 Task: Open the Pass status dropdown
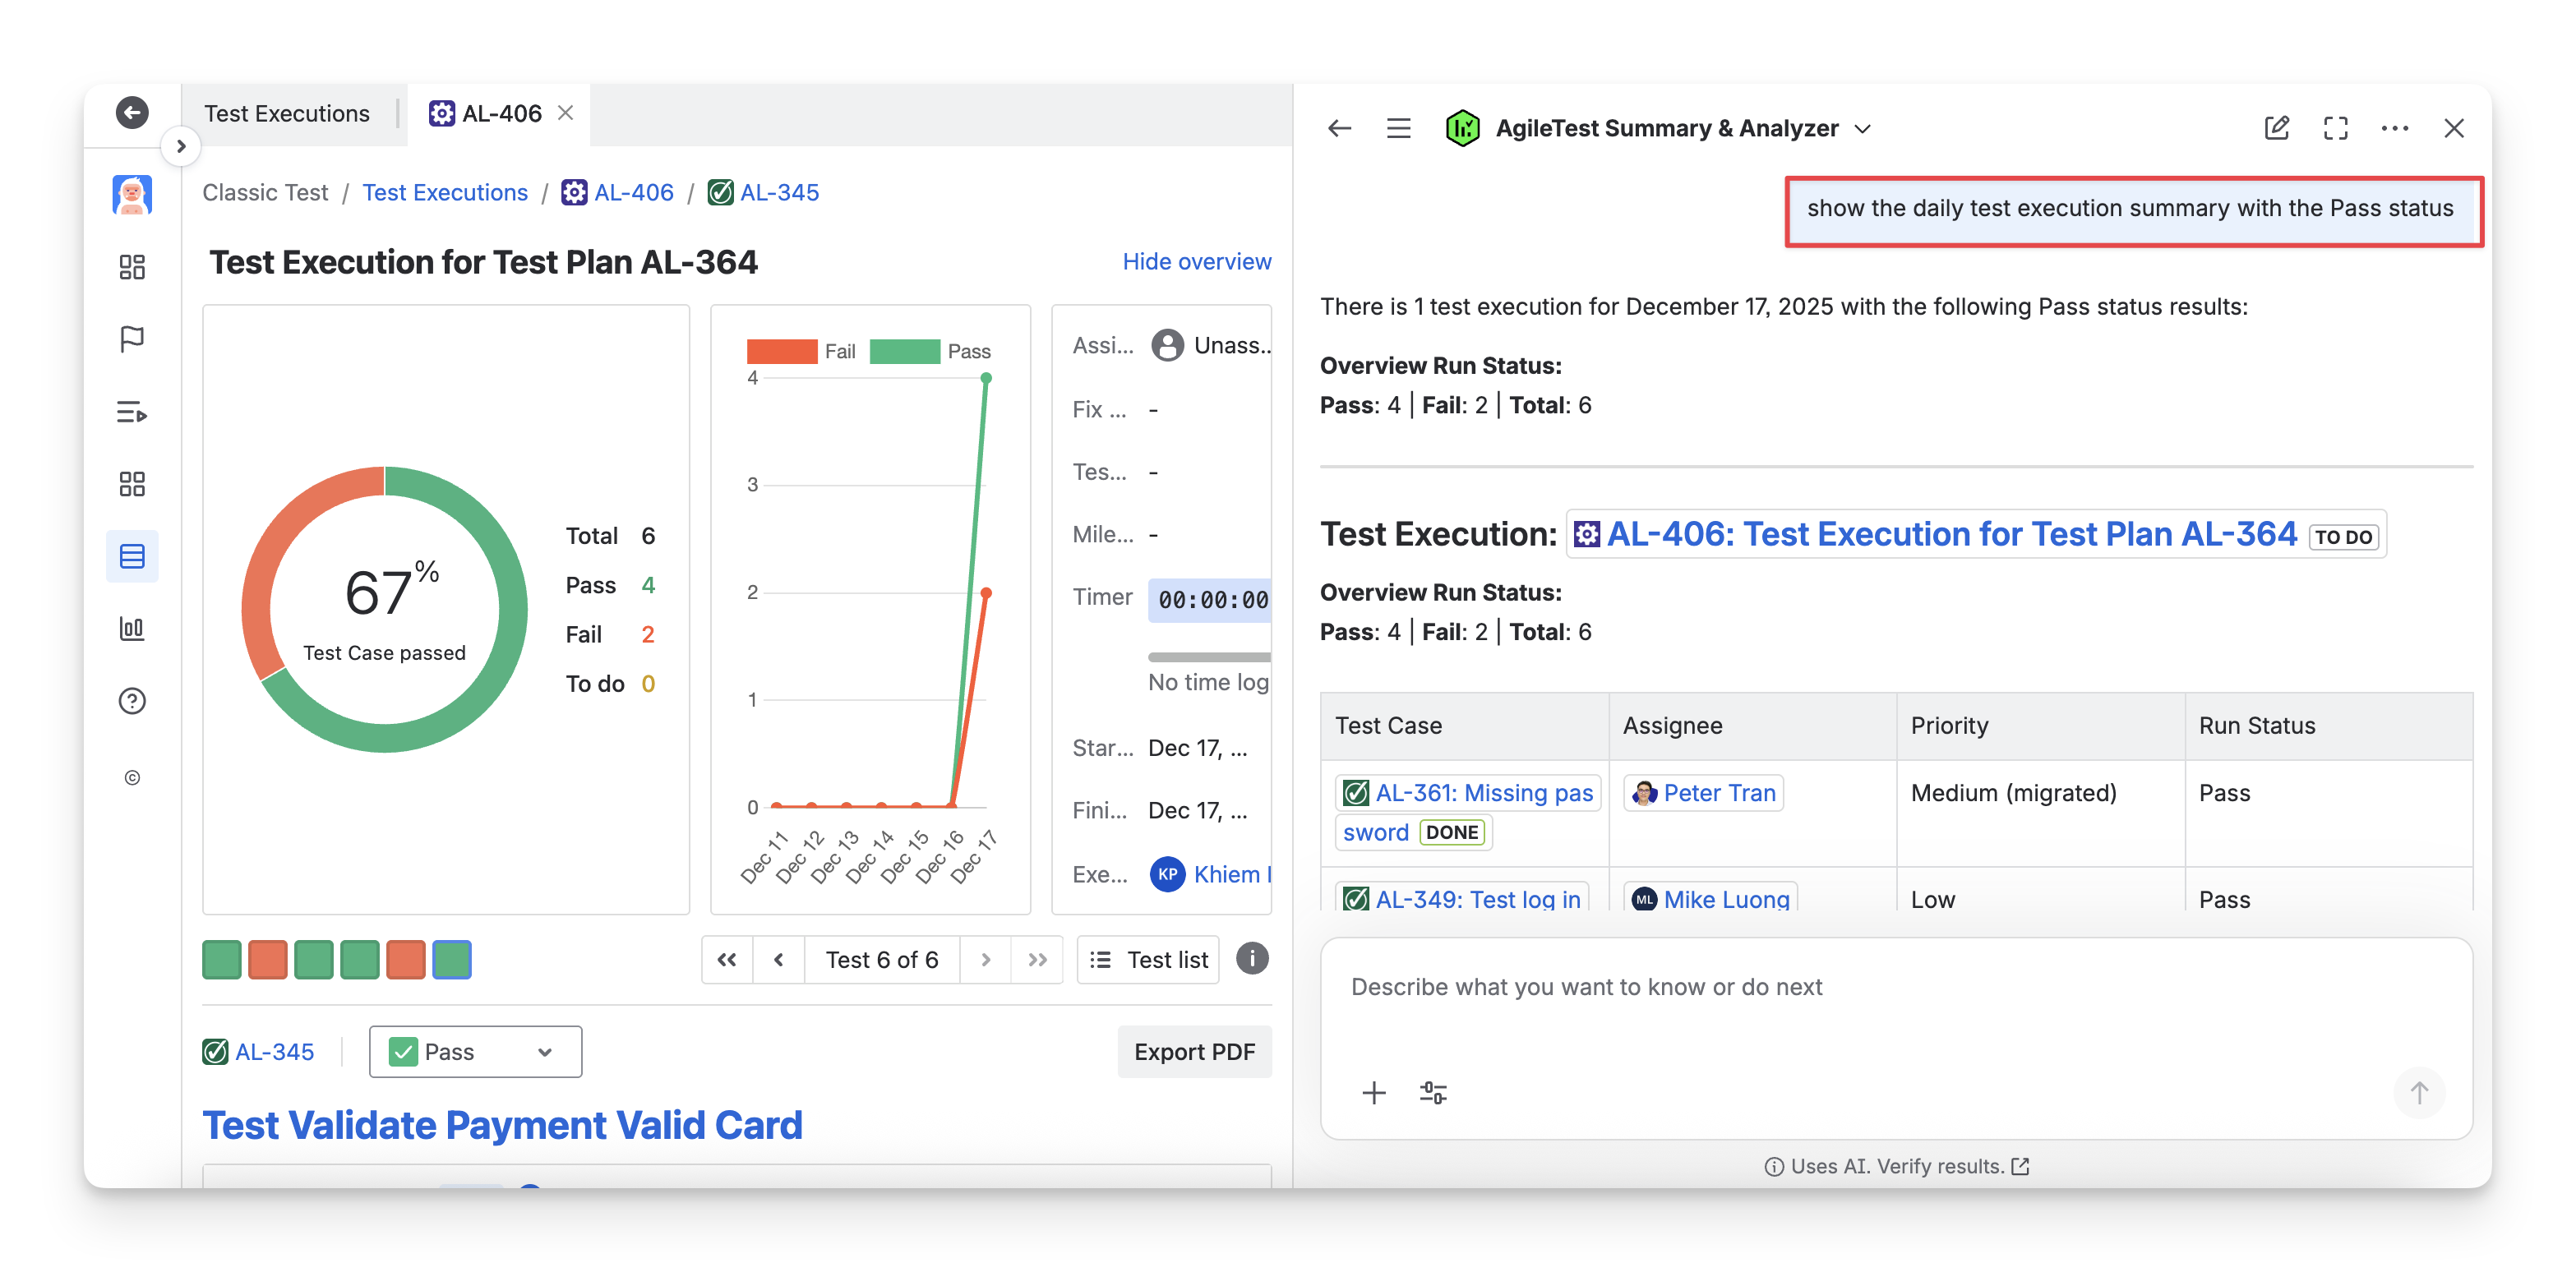(x=475, y=1051)
